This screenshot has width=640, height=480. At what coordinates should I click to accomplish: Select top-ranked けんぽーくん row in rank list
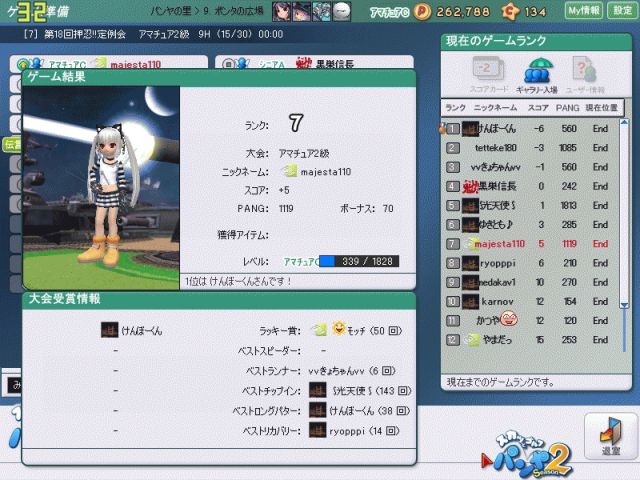(532, 129)
